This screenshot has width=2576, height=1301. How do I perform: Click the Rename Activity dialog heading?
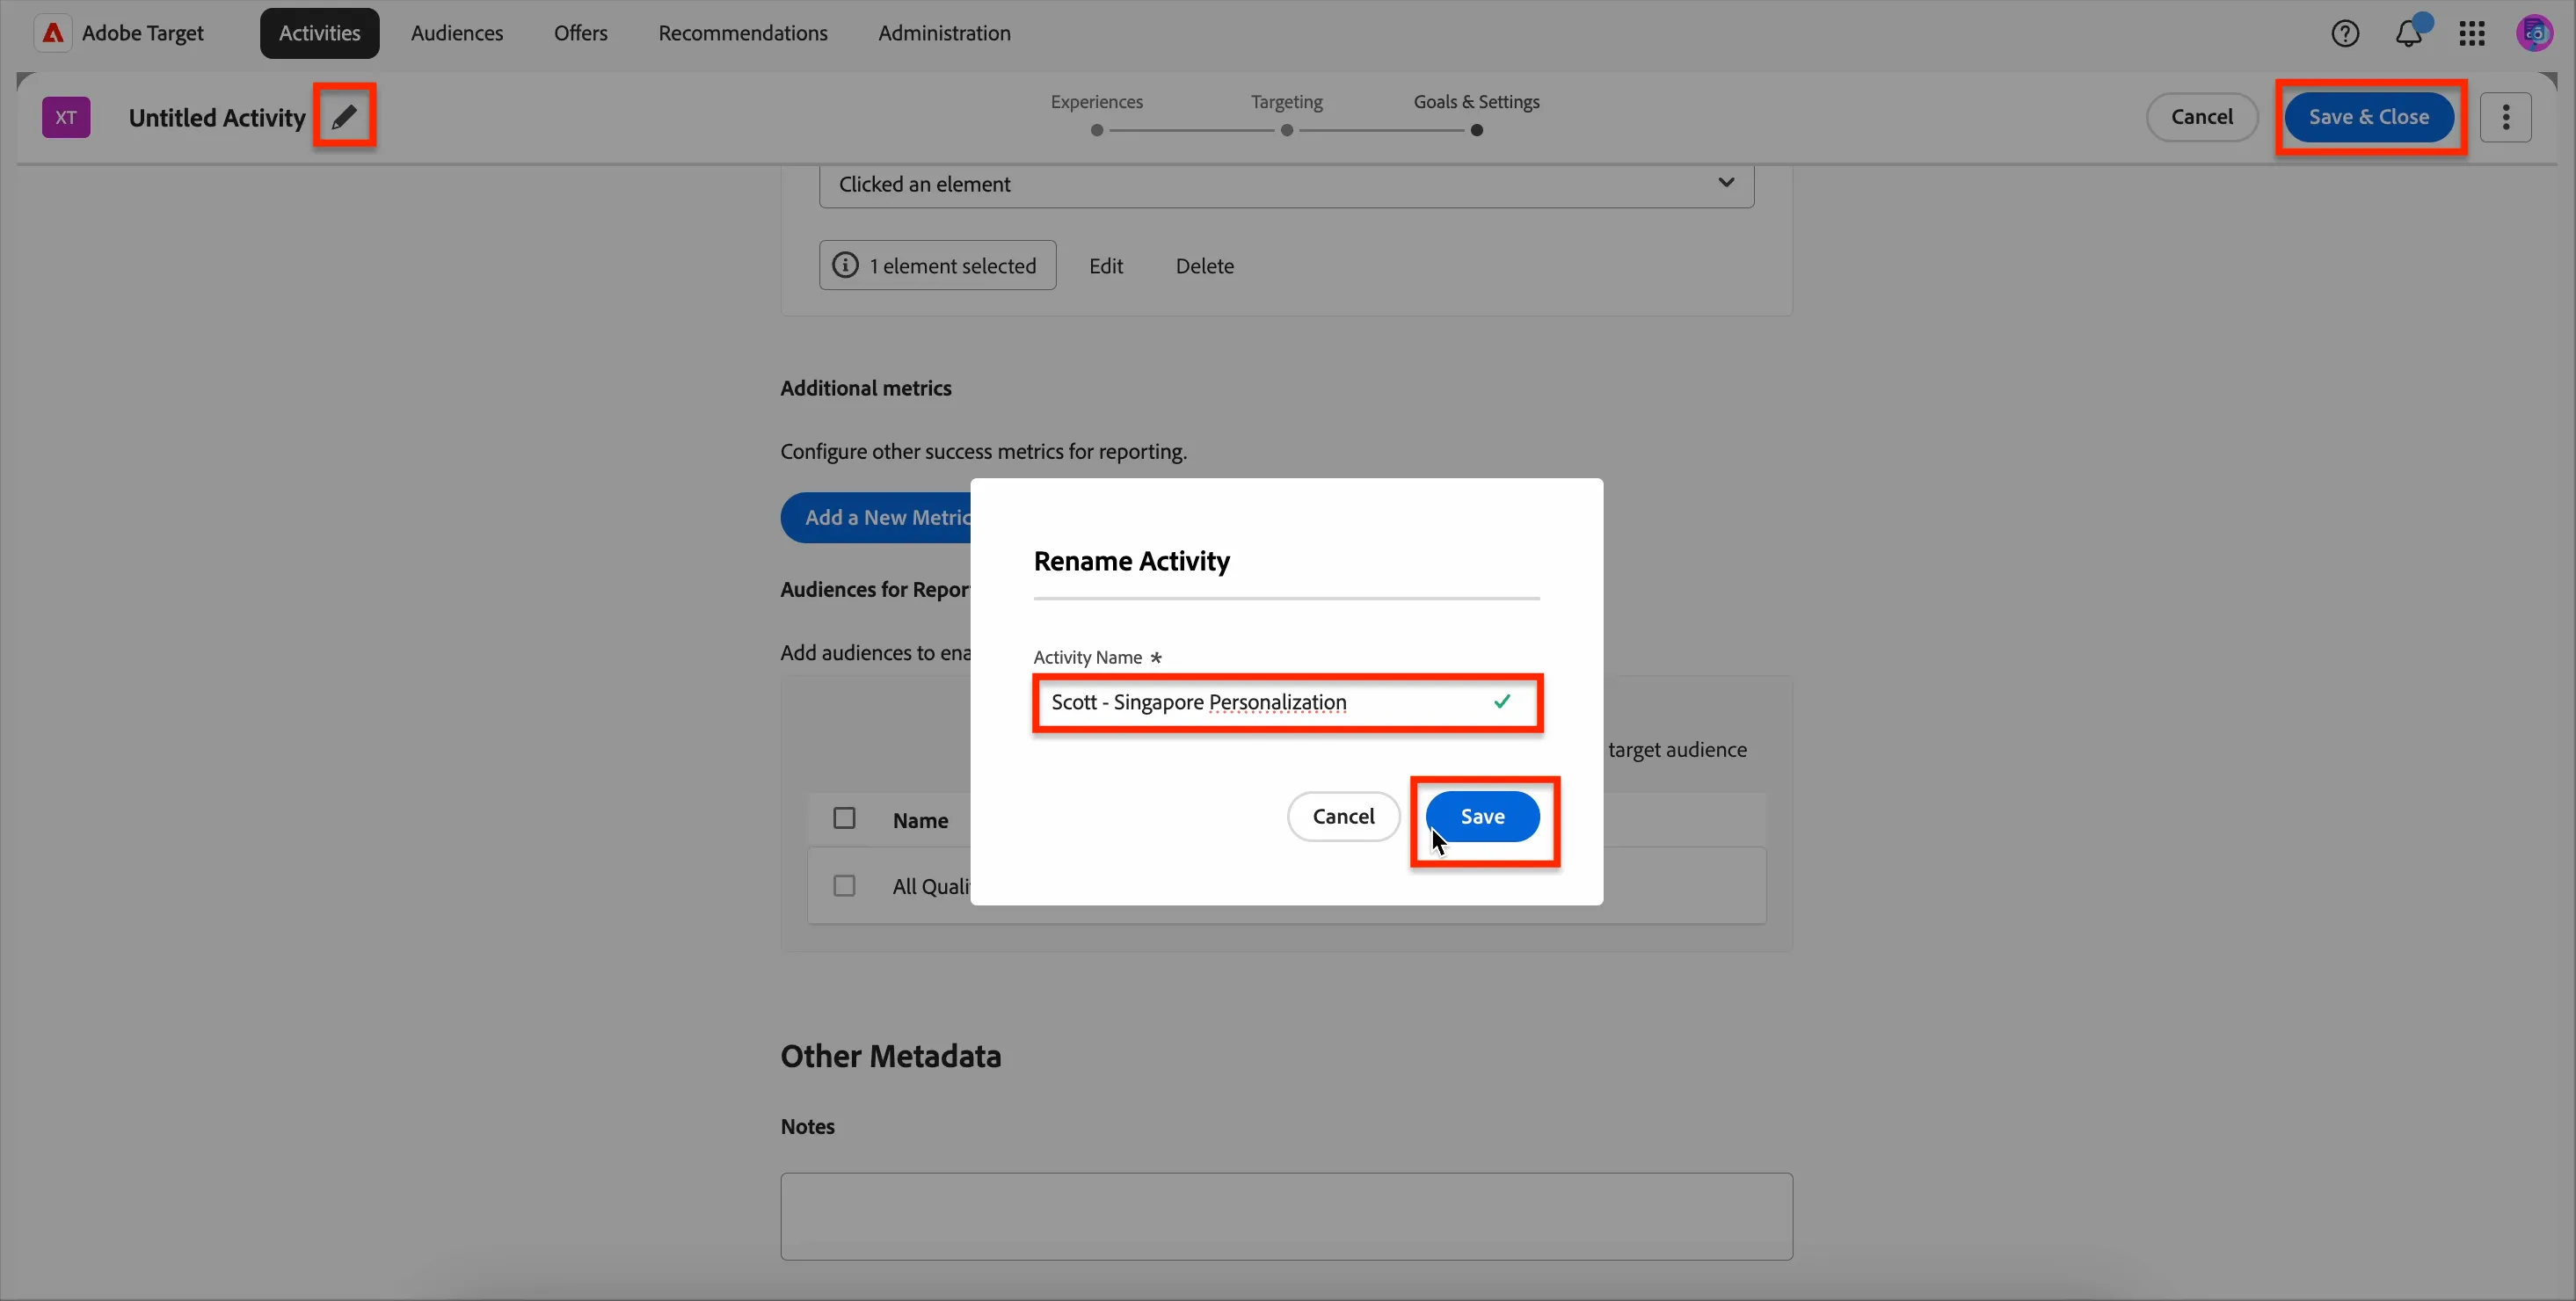coord(1132,561)
